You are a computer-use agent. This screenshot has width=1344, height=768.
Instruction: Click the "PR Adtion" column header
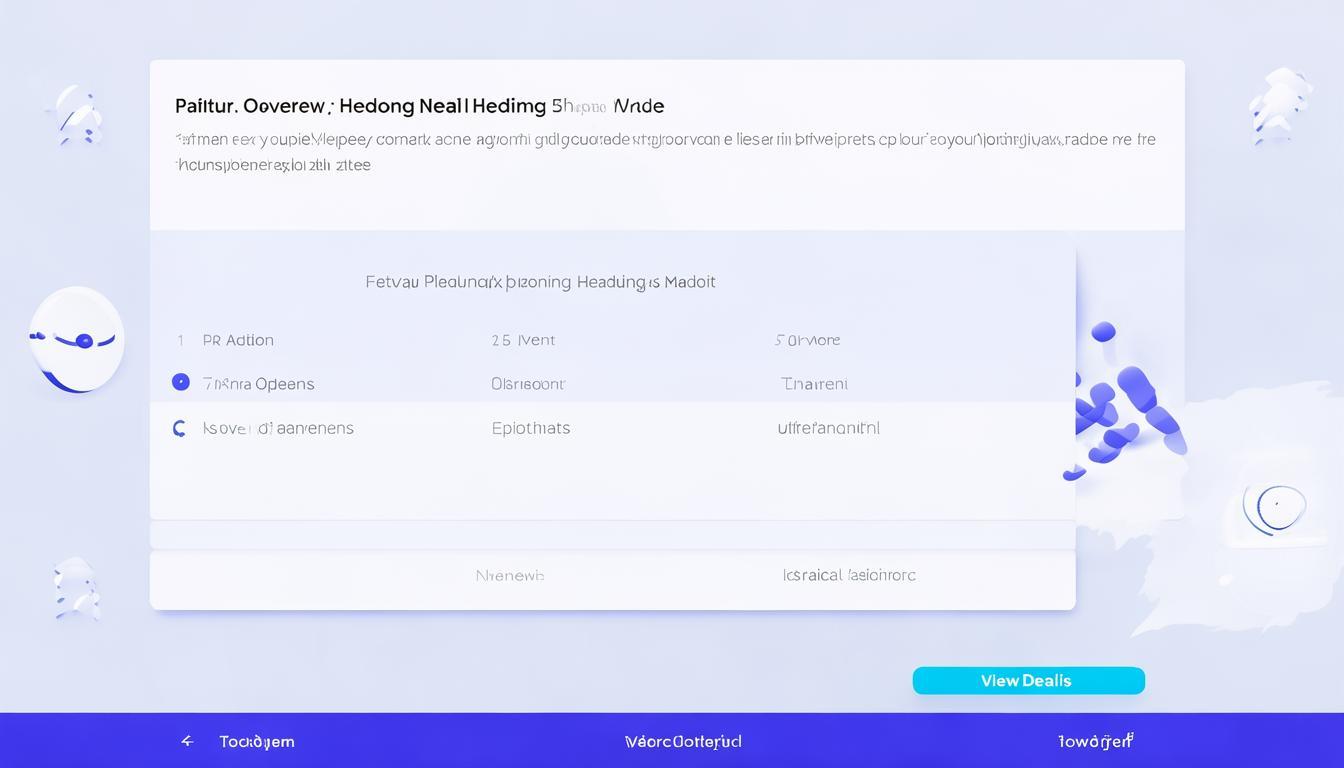238,340
